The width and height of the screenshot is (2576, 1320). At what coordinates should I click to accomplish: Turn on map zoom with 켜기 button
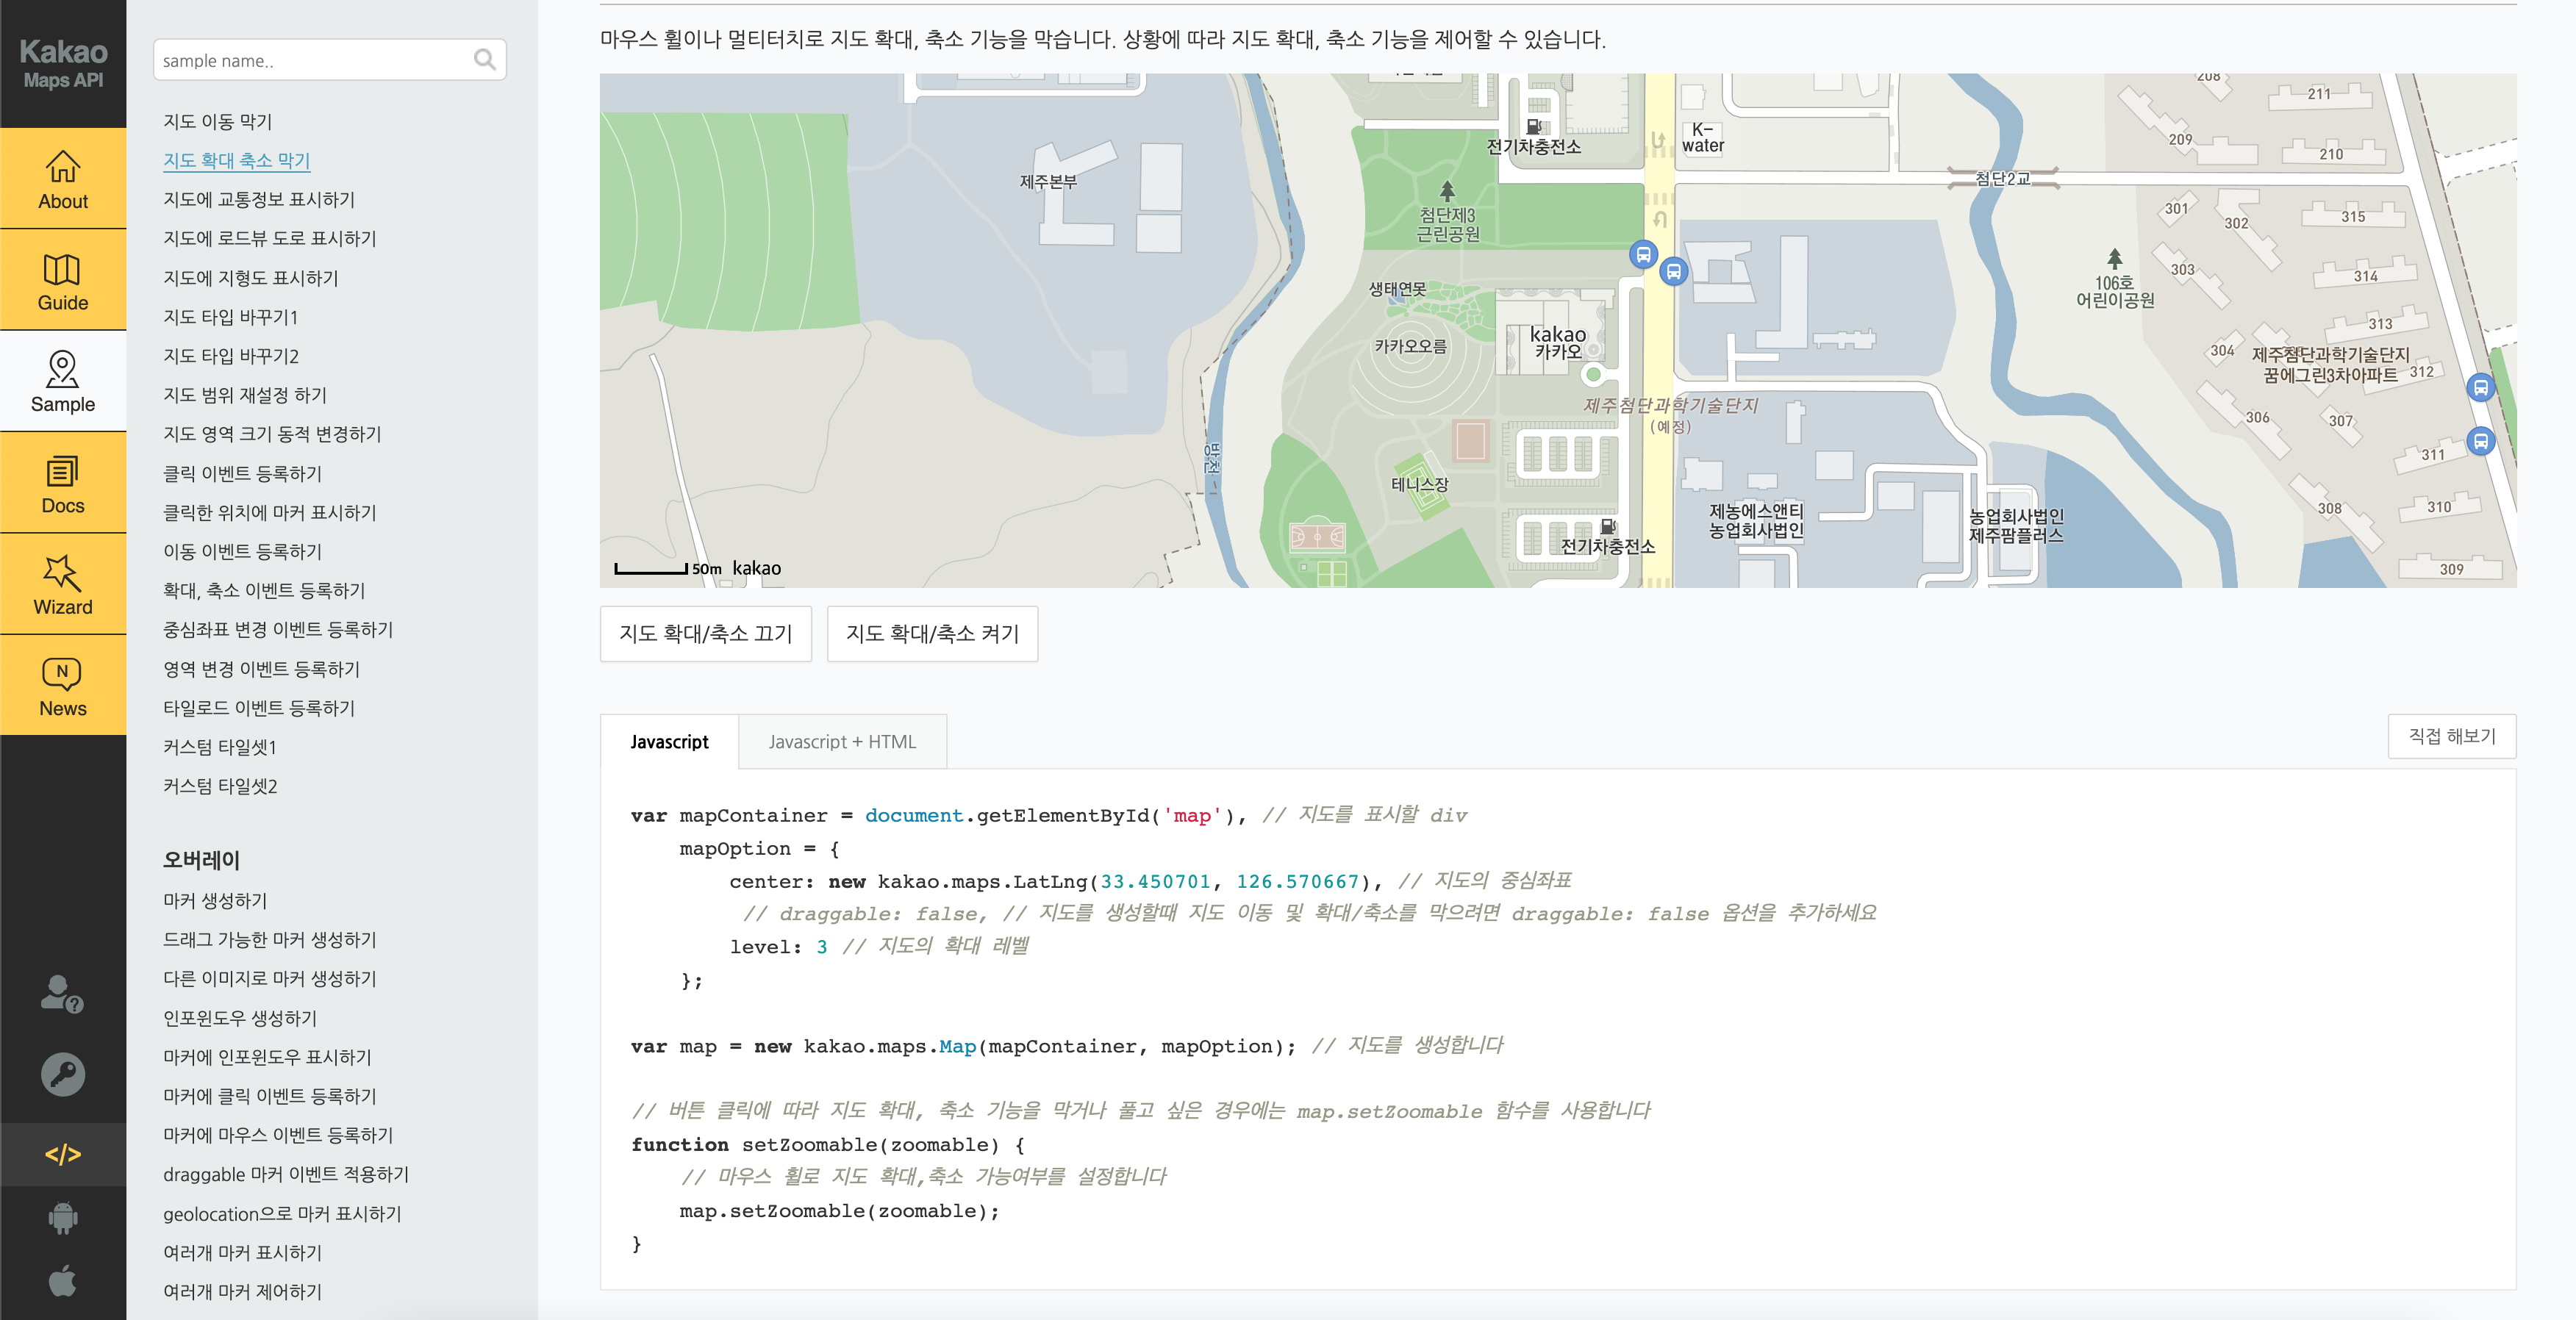click(x=932, y=634)
